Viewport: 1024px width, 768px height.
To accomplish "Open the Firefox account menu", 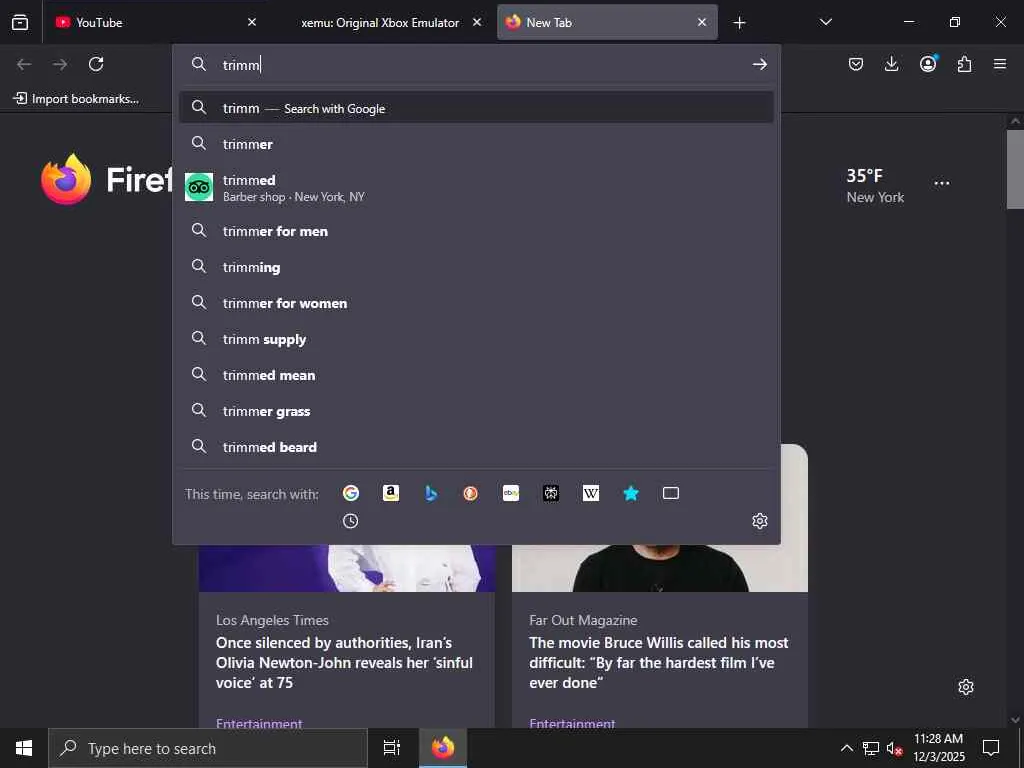I will click(928, 64).
